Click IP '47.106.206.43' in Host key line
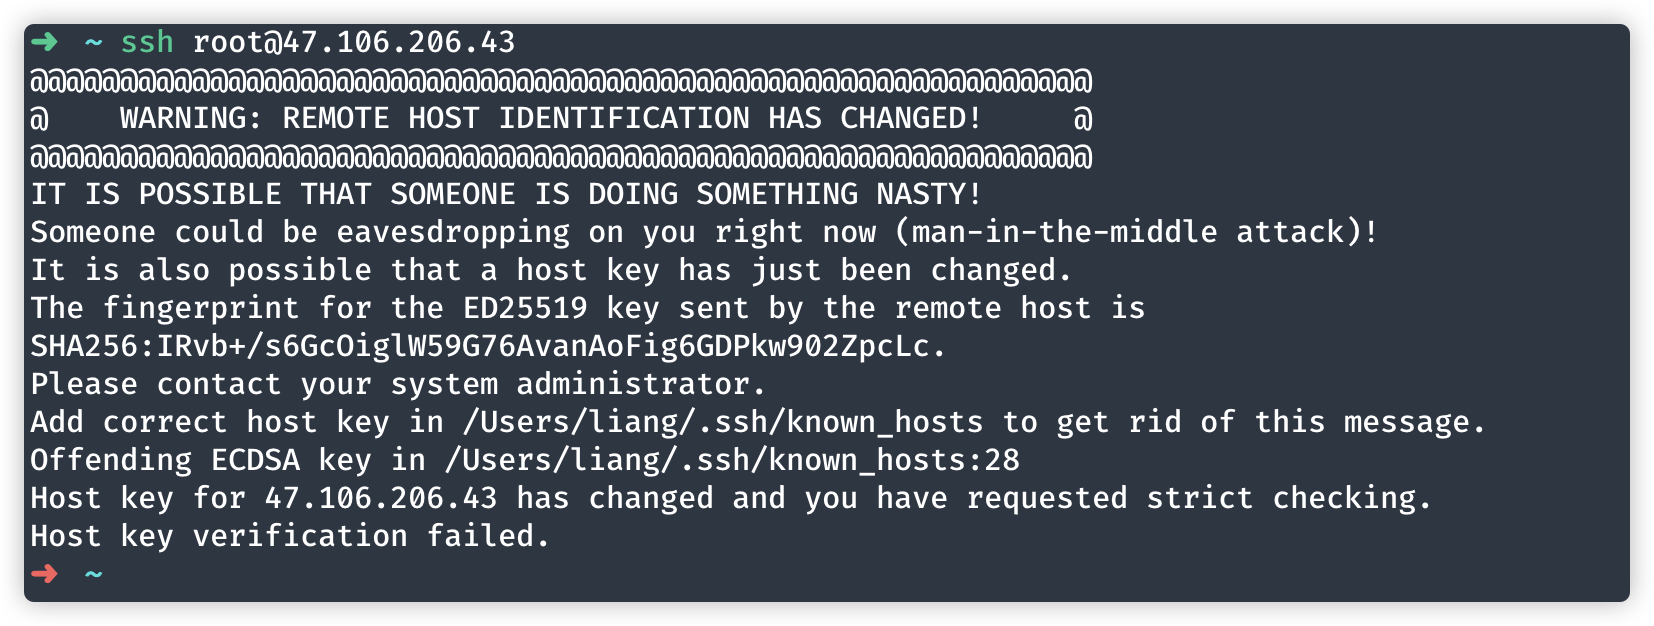 [x=381, y=498]
